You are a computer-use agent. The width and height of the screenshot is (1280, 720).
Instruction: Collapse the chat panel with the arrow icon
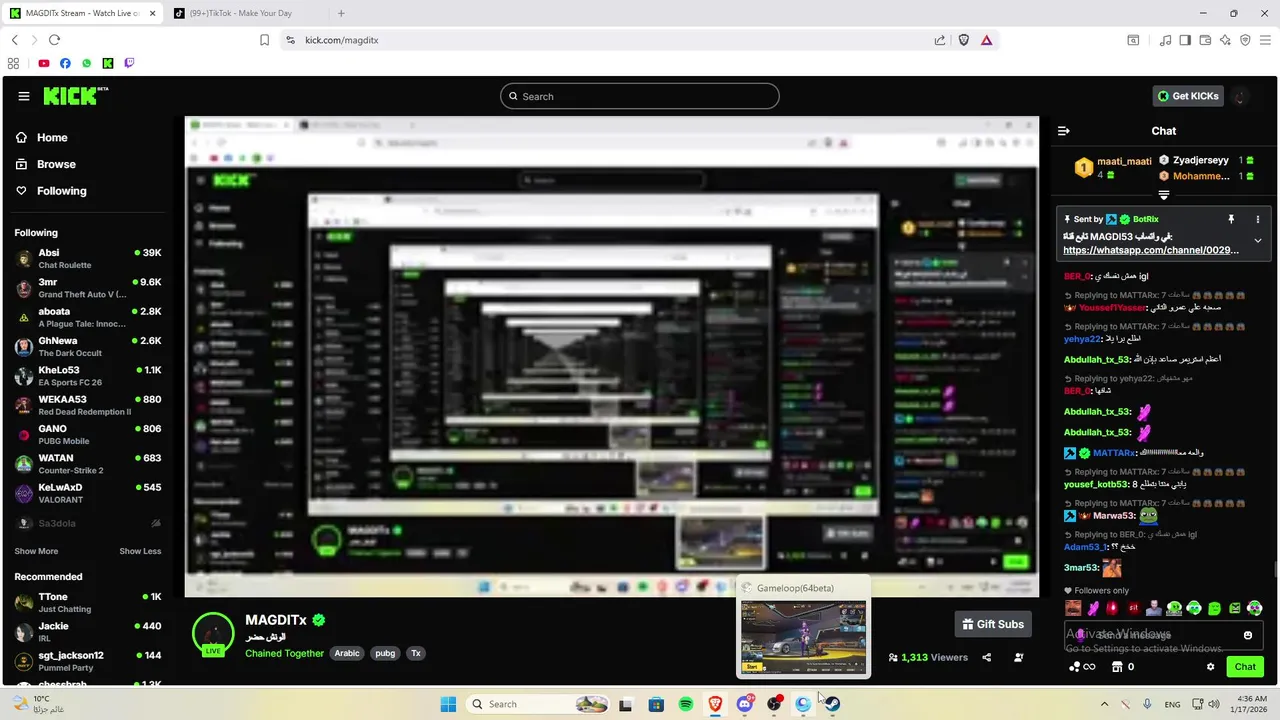(1064, 131)
